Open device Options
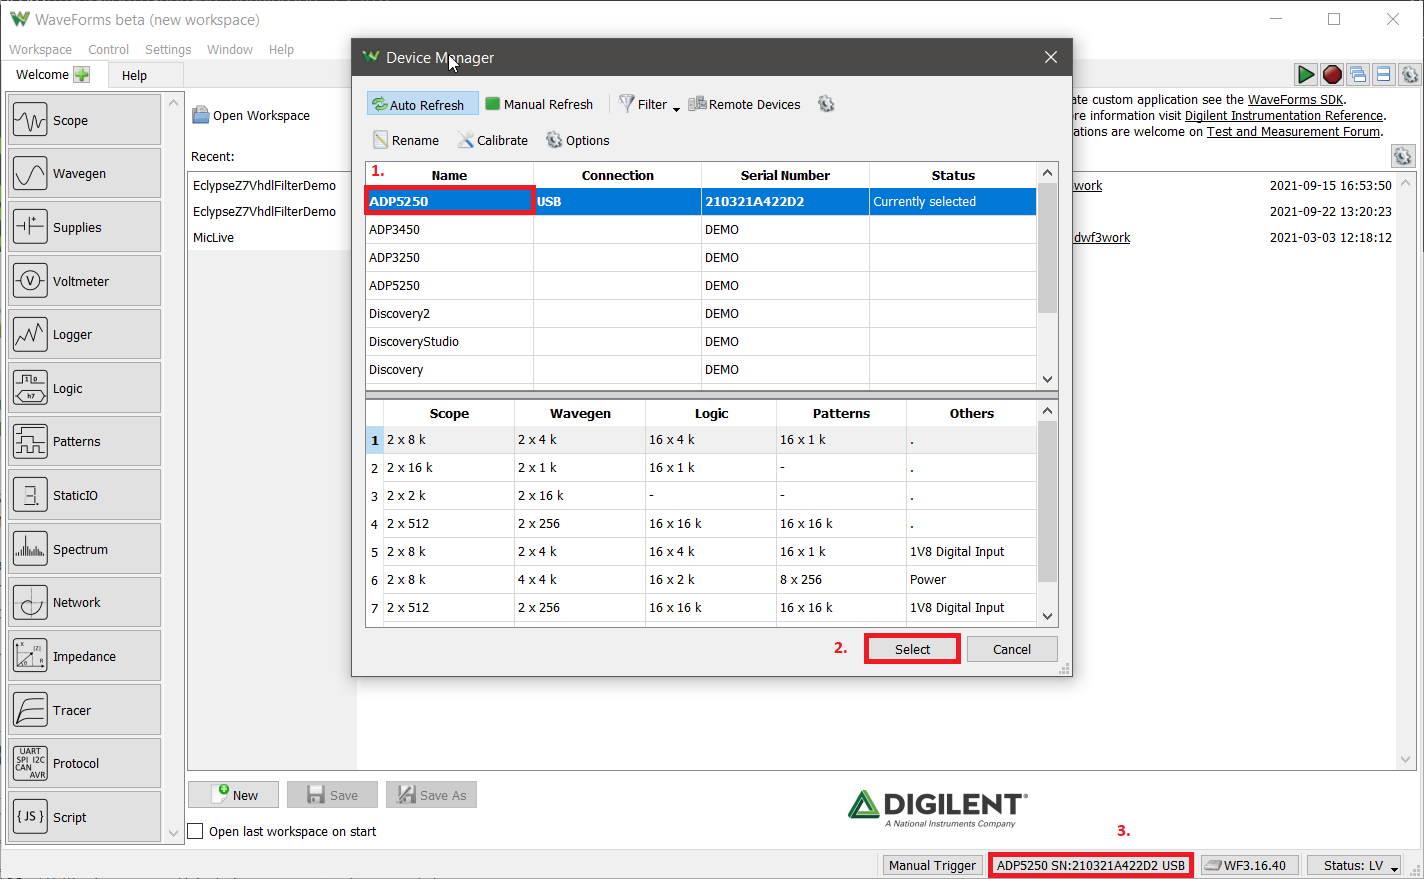The height and width of the screenshot is (879, 1424). (577, 140)
